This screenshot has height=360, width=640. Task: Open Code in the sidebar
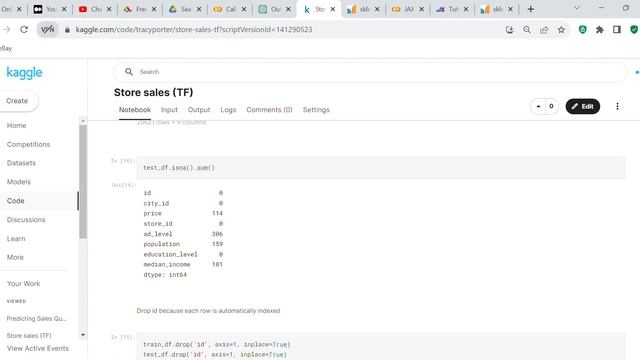point(16,201)
